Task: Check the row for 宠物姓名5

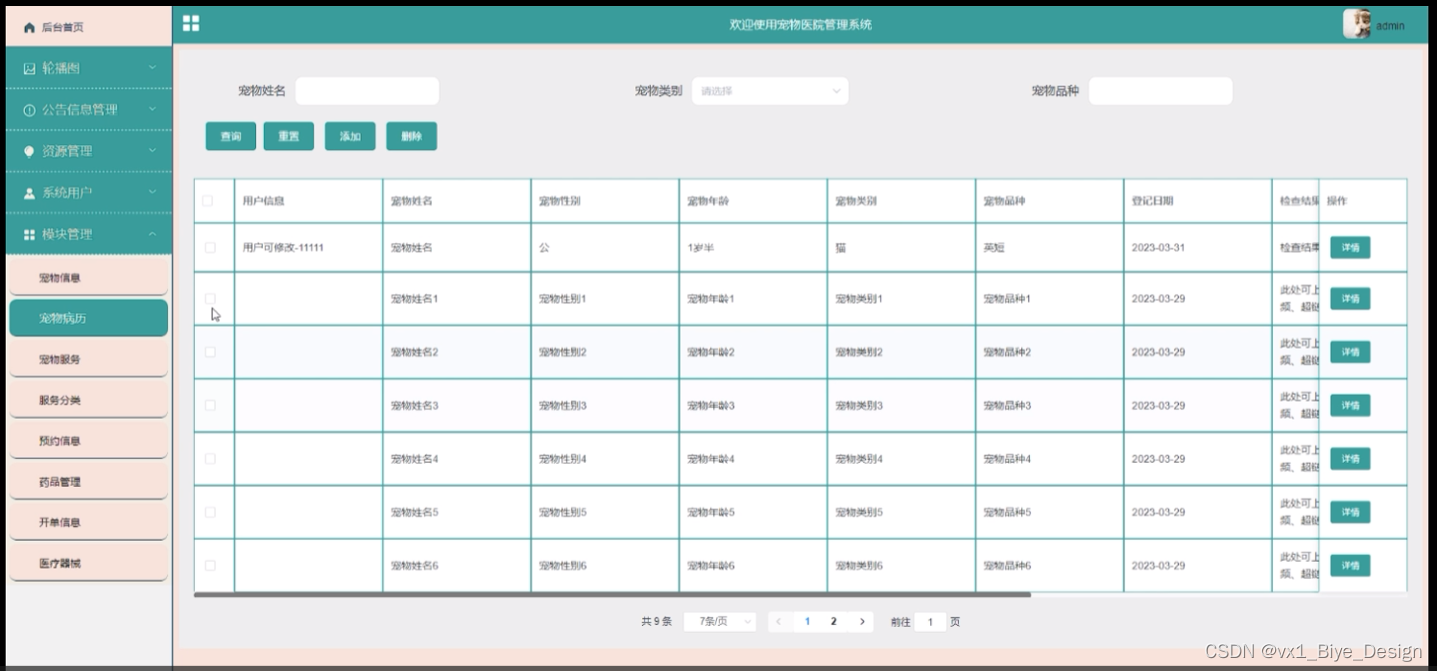Action: click(210, 512)
